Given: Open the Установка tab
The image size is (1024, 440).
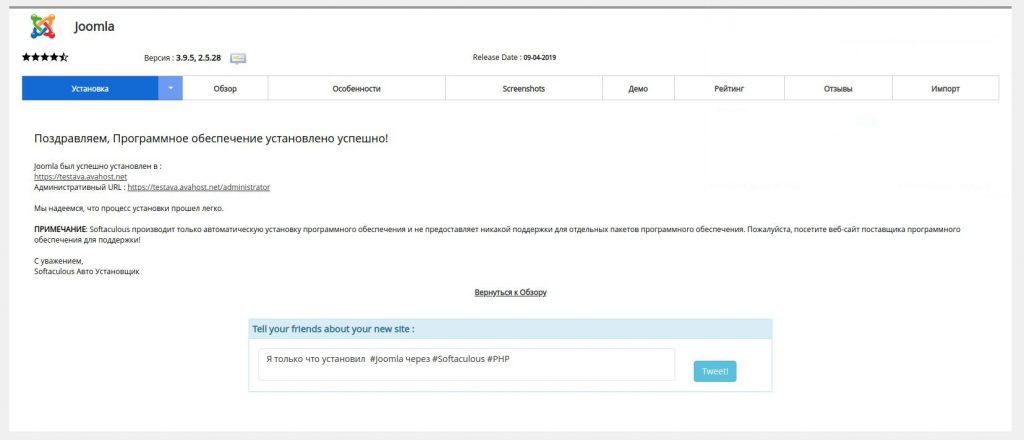Looking at the screenshot, I should coord(90,89).
